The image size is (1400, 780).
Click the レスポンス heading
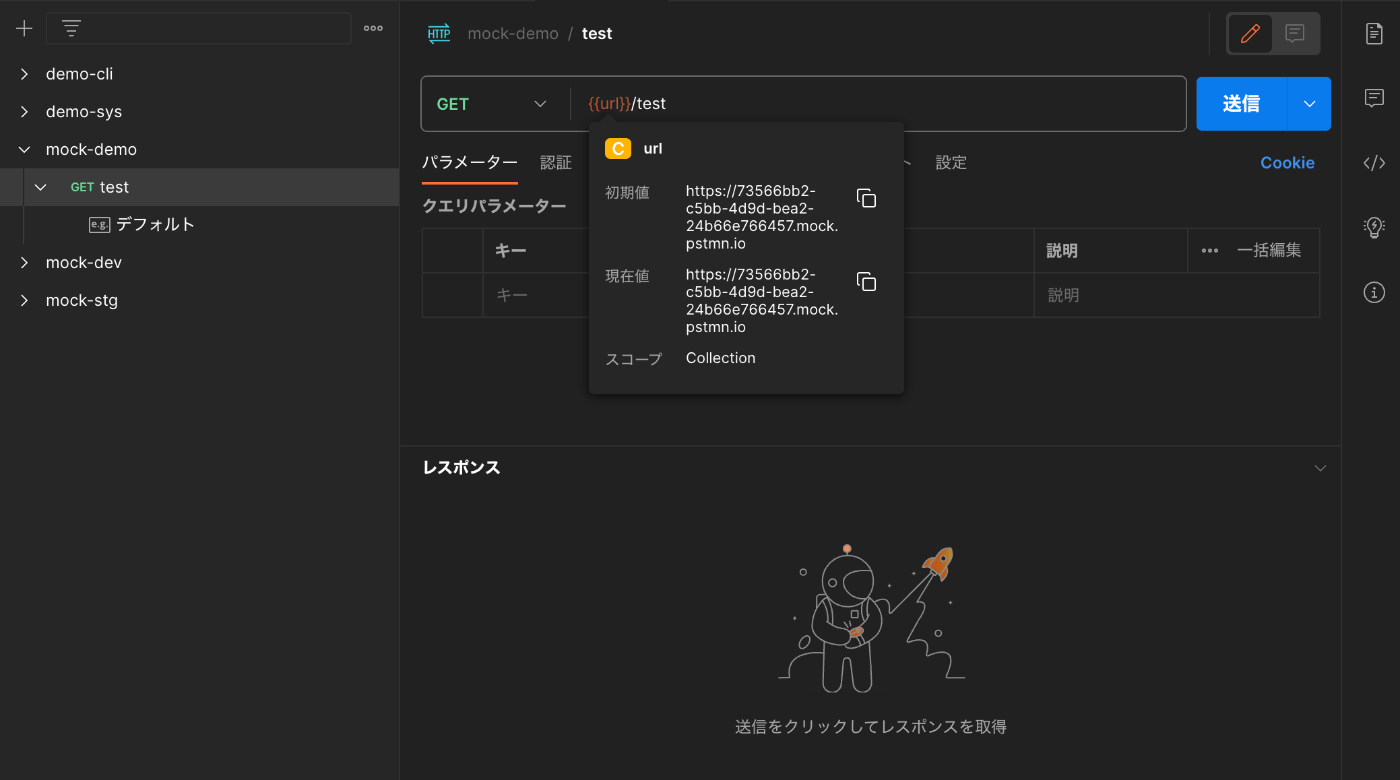pos(461,468)
